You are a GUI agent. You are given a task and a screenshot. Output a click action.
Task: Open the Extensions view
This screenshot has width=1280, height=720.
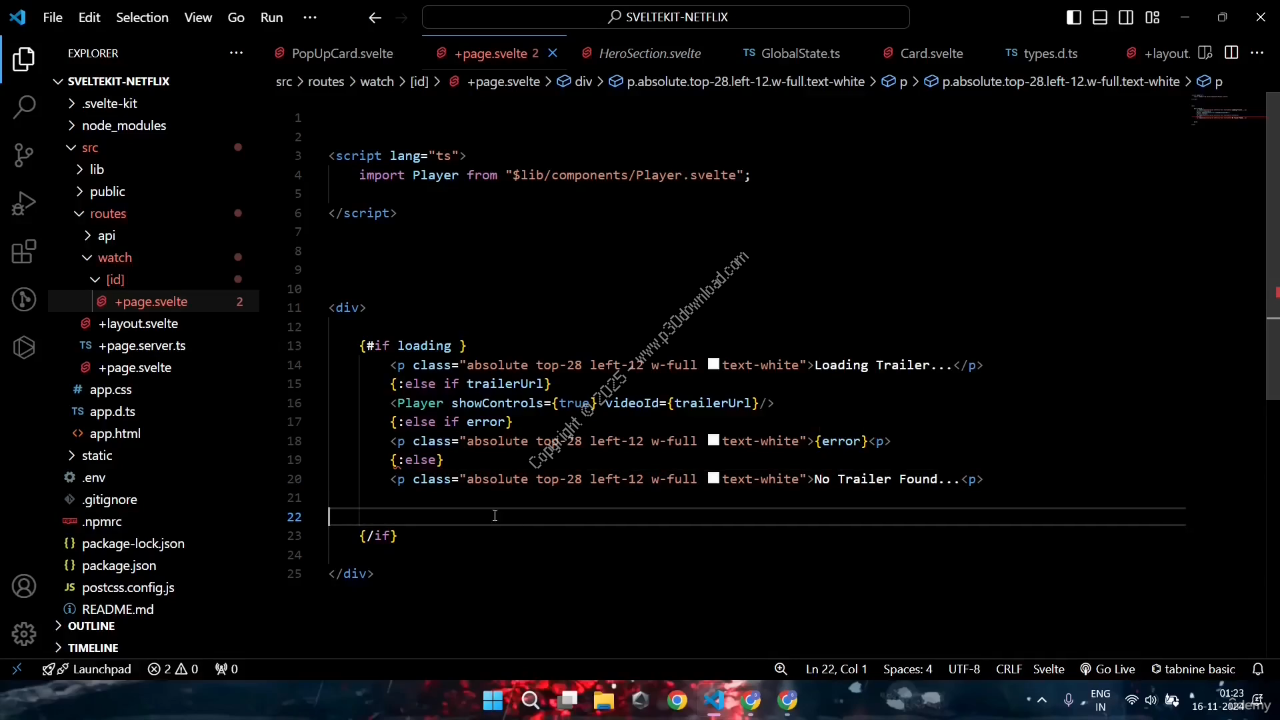[24, 251]
